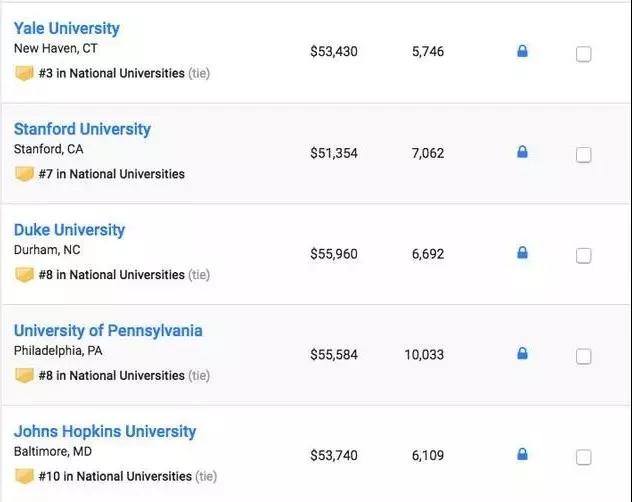Image resolution: width=632 pixels, height=502 pixels.
Task: Go to the Duke University link
Action: 69,230
